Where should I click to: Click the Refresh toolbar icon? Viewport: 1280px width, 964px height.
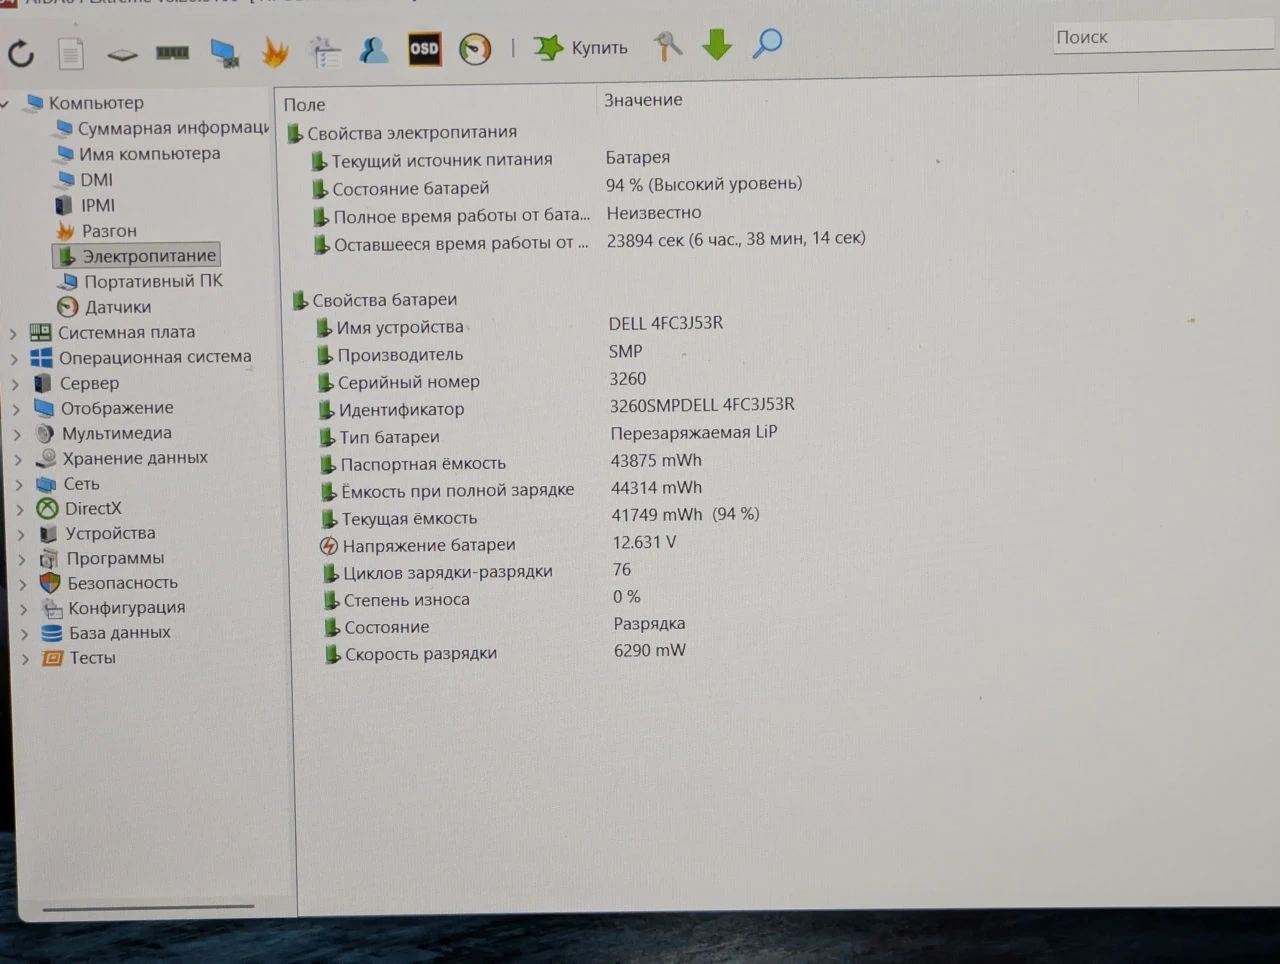pos(21,53)
